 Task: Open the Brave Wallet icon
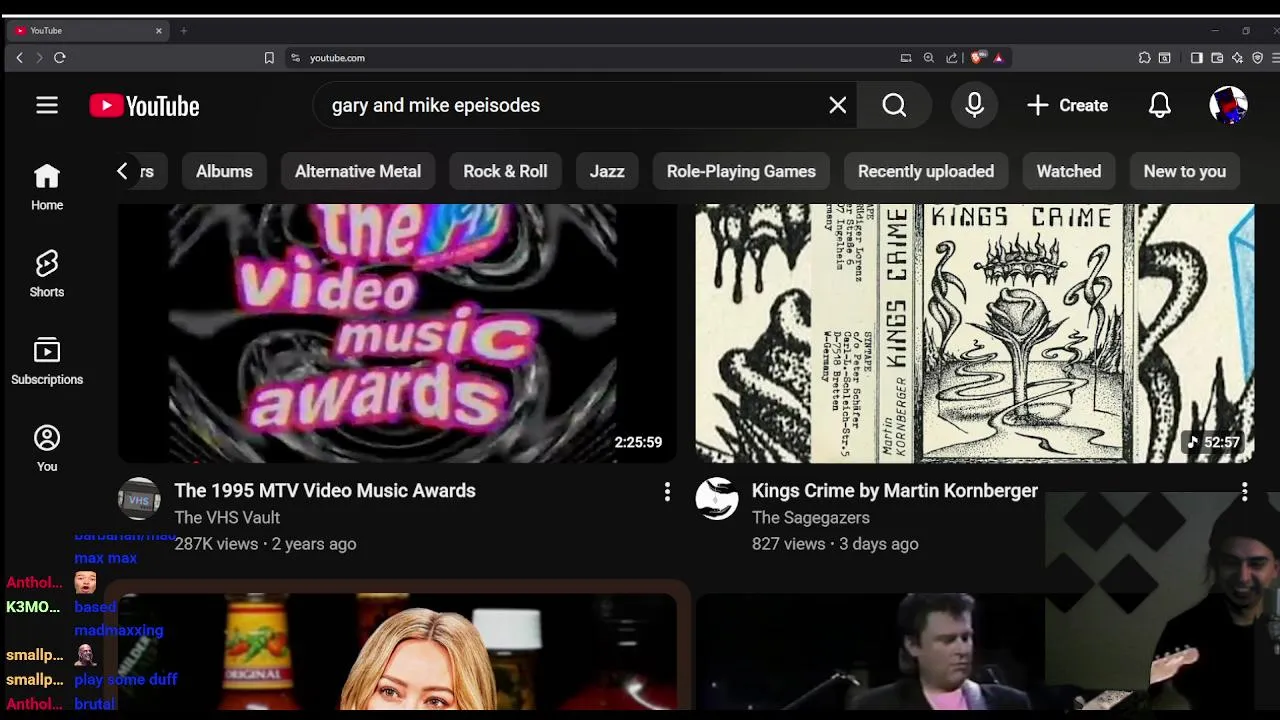click(1217, 58)
